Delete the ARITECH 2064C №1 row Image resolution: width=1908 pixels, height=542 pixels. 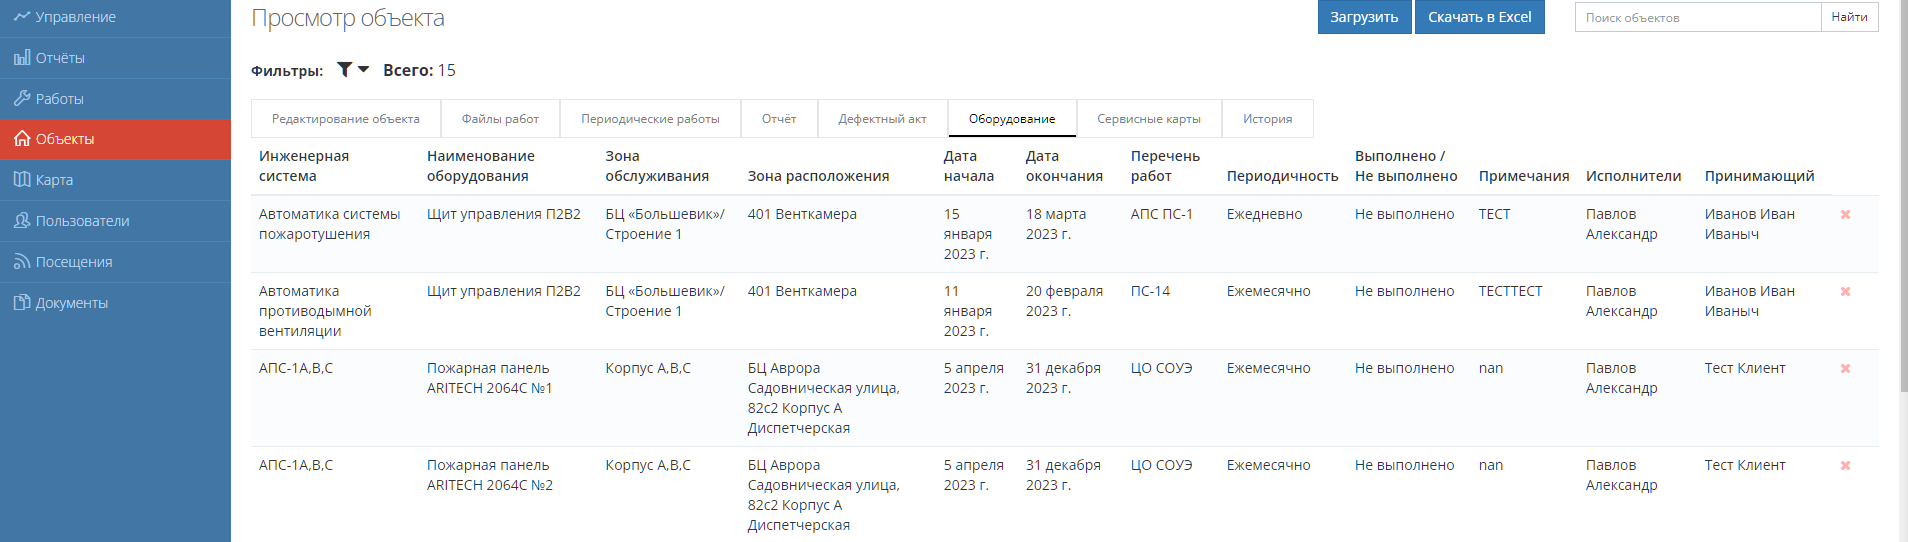1845,369
